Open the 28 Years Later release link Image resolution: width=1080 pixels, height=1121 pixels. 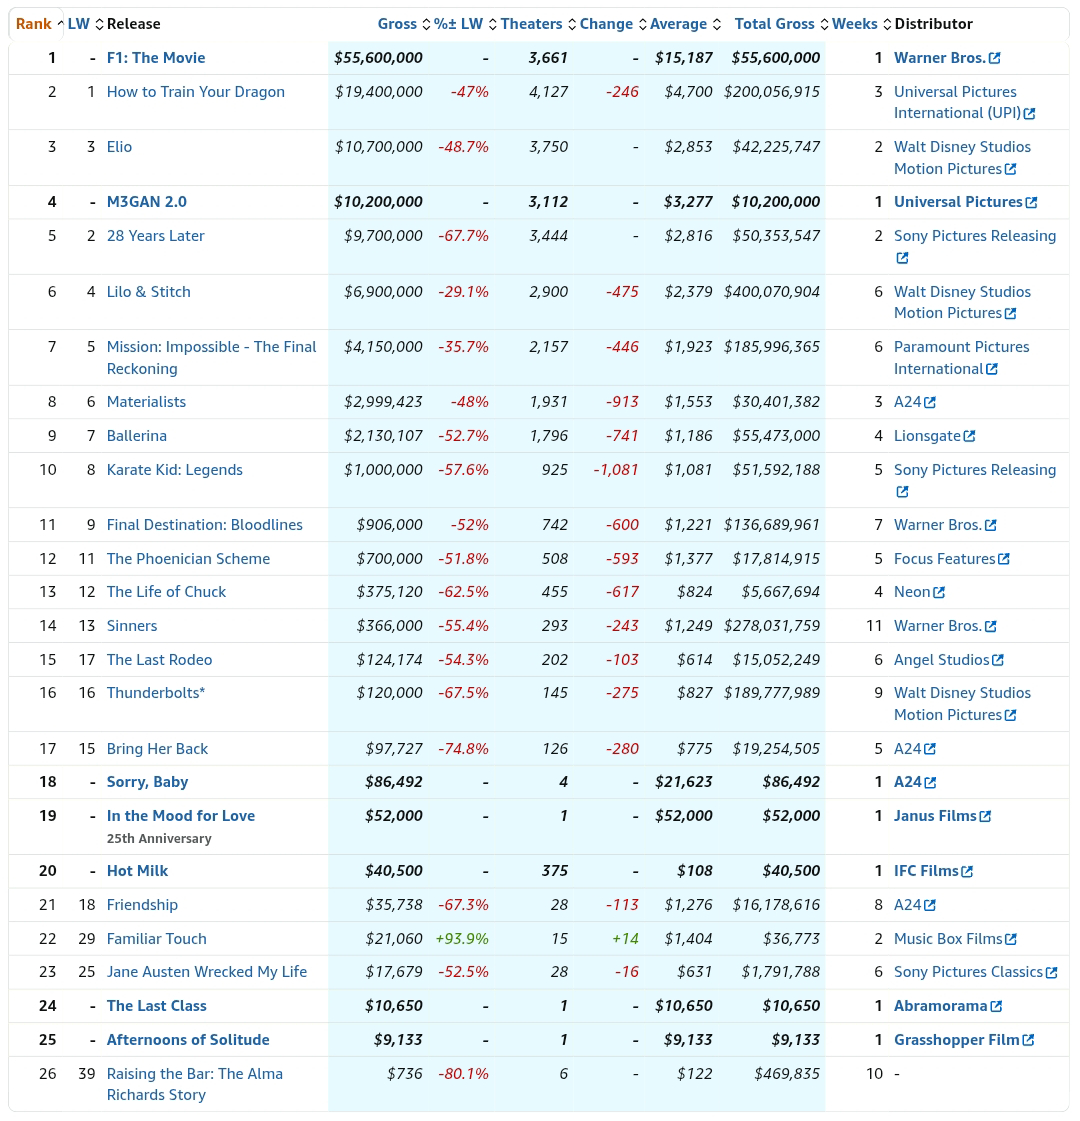pyautogui.click(x=155, y=236)
